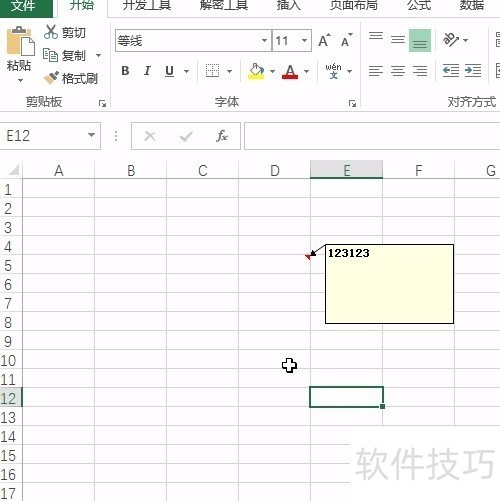The image size is (500, 501).
Task: Open the 文件 tab
Action: point(23,5)
